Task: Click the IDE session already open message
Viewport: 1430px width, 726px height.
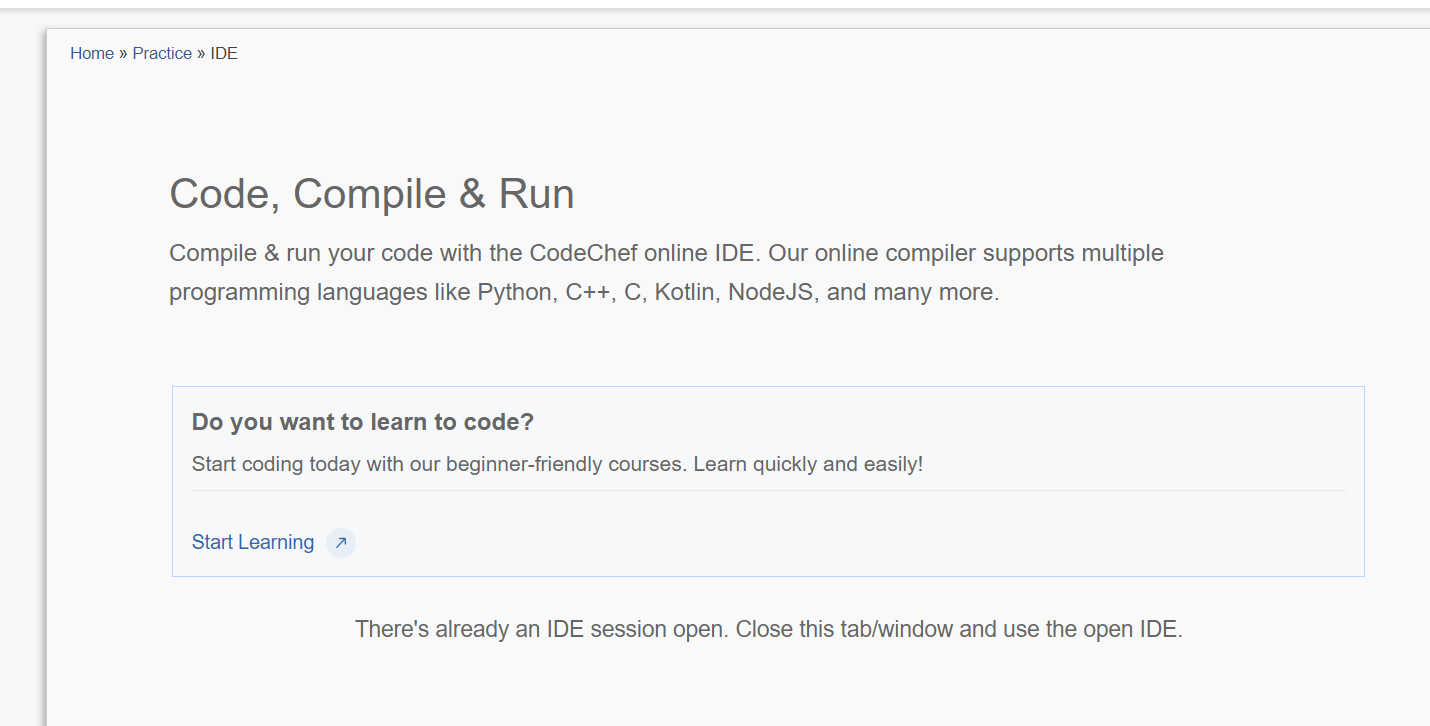Action: coord(769,630)
